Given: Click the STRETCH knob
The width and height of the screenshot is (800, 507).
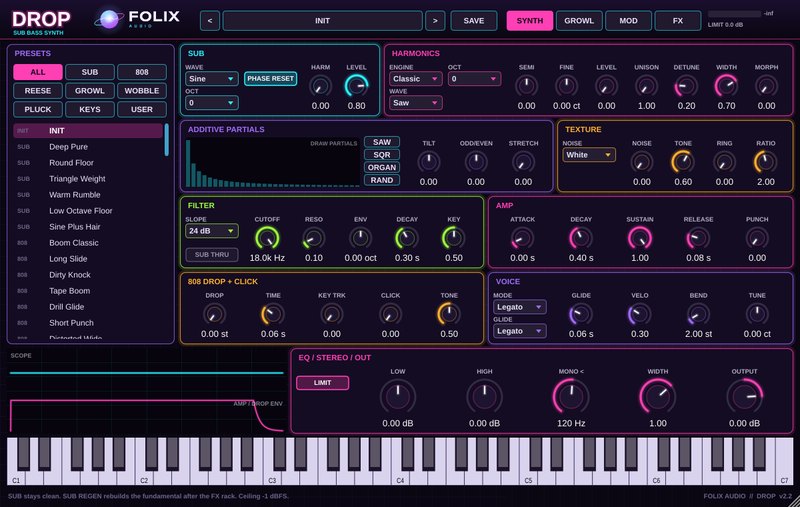Looking at the screenshot, I should [x=523, y=162].
